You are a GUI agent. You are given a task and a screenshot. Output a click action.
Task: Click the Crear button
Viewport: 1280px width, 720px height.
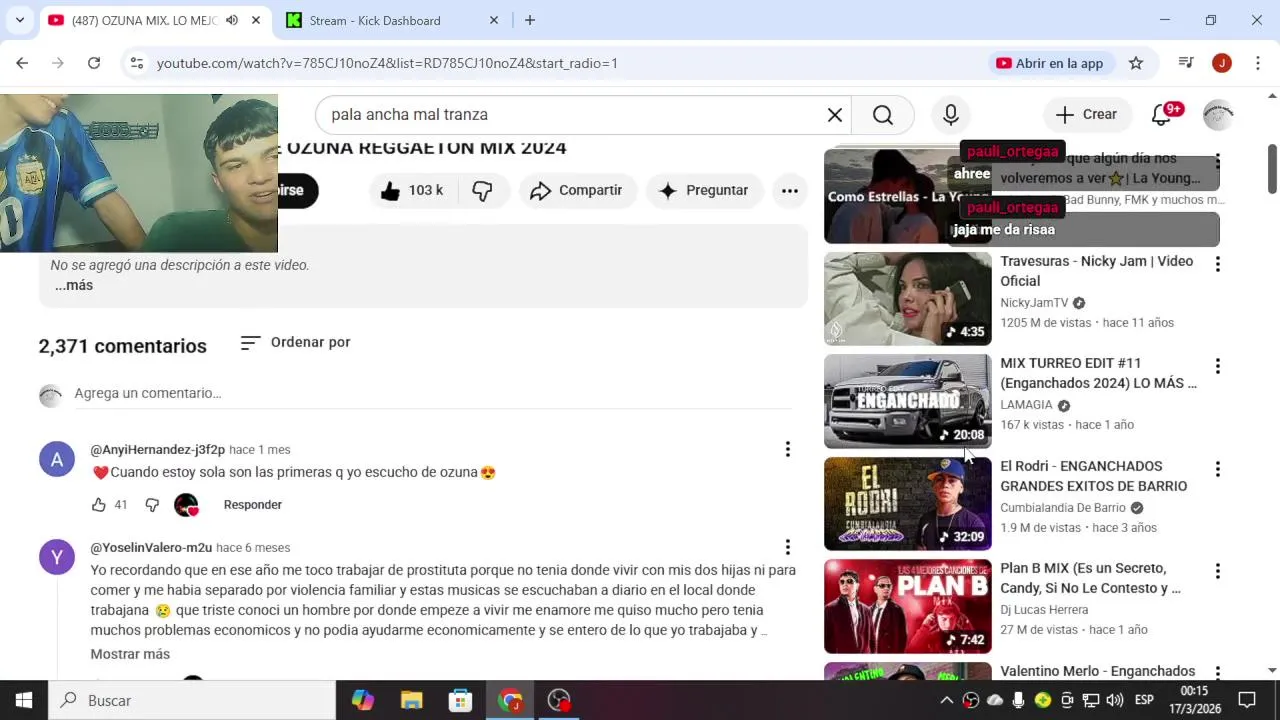(x=1087, y=115)
